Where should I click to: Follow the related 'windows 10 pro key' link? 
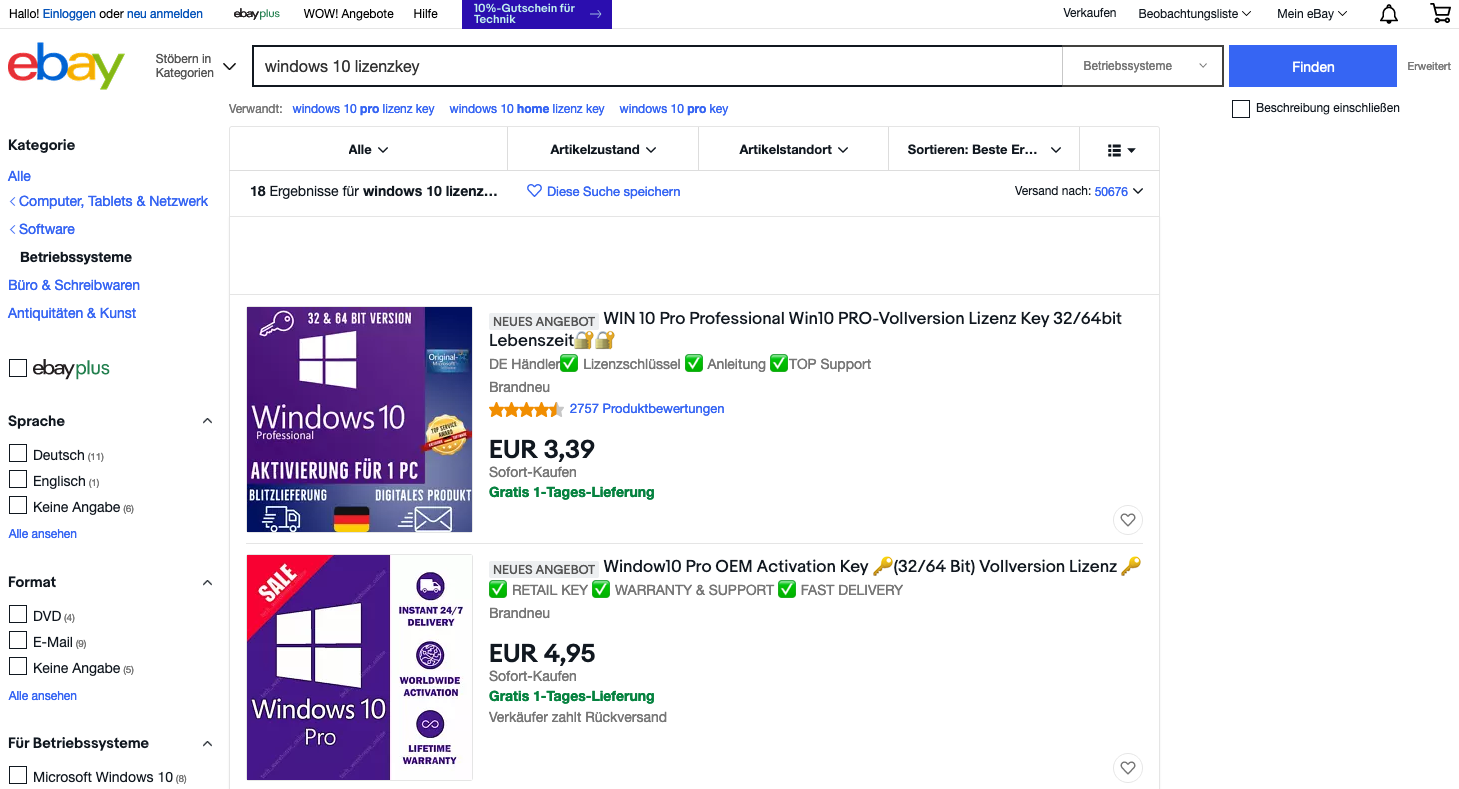coord(673,109)
